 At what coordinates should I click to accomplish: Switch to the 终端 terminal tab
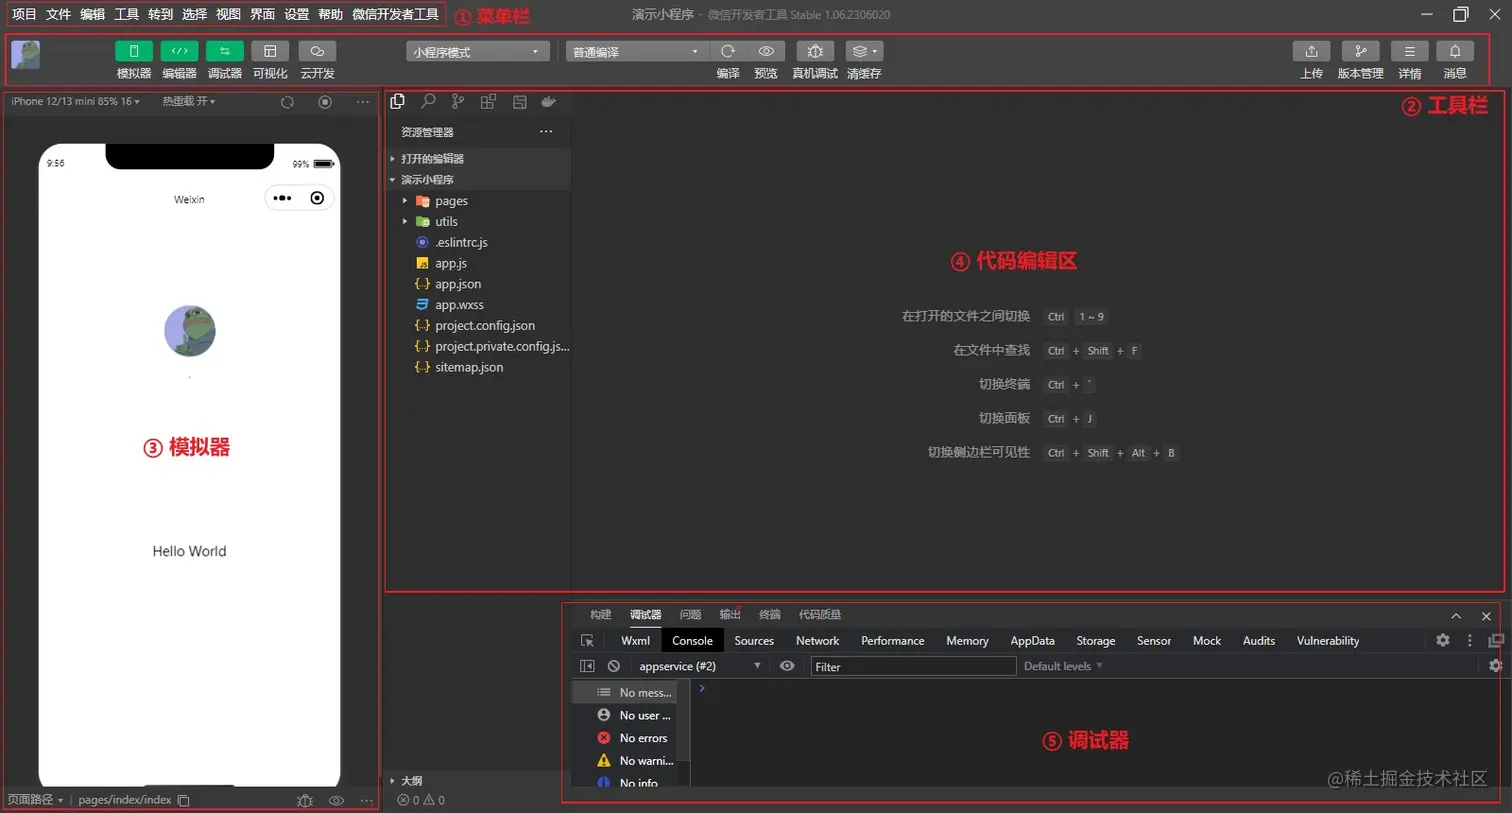pyautogui.click(x=770, y=615)
